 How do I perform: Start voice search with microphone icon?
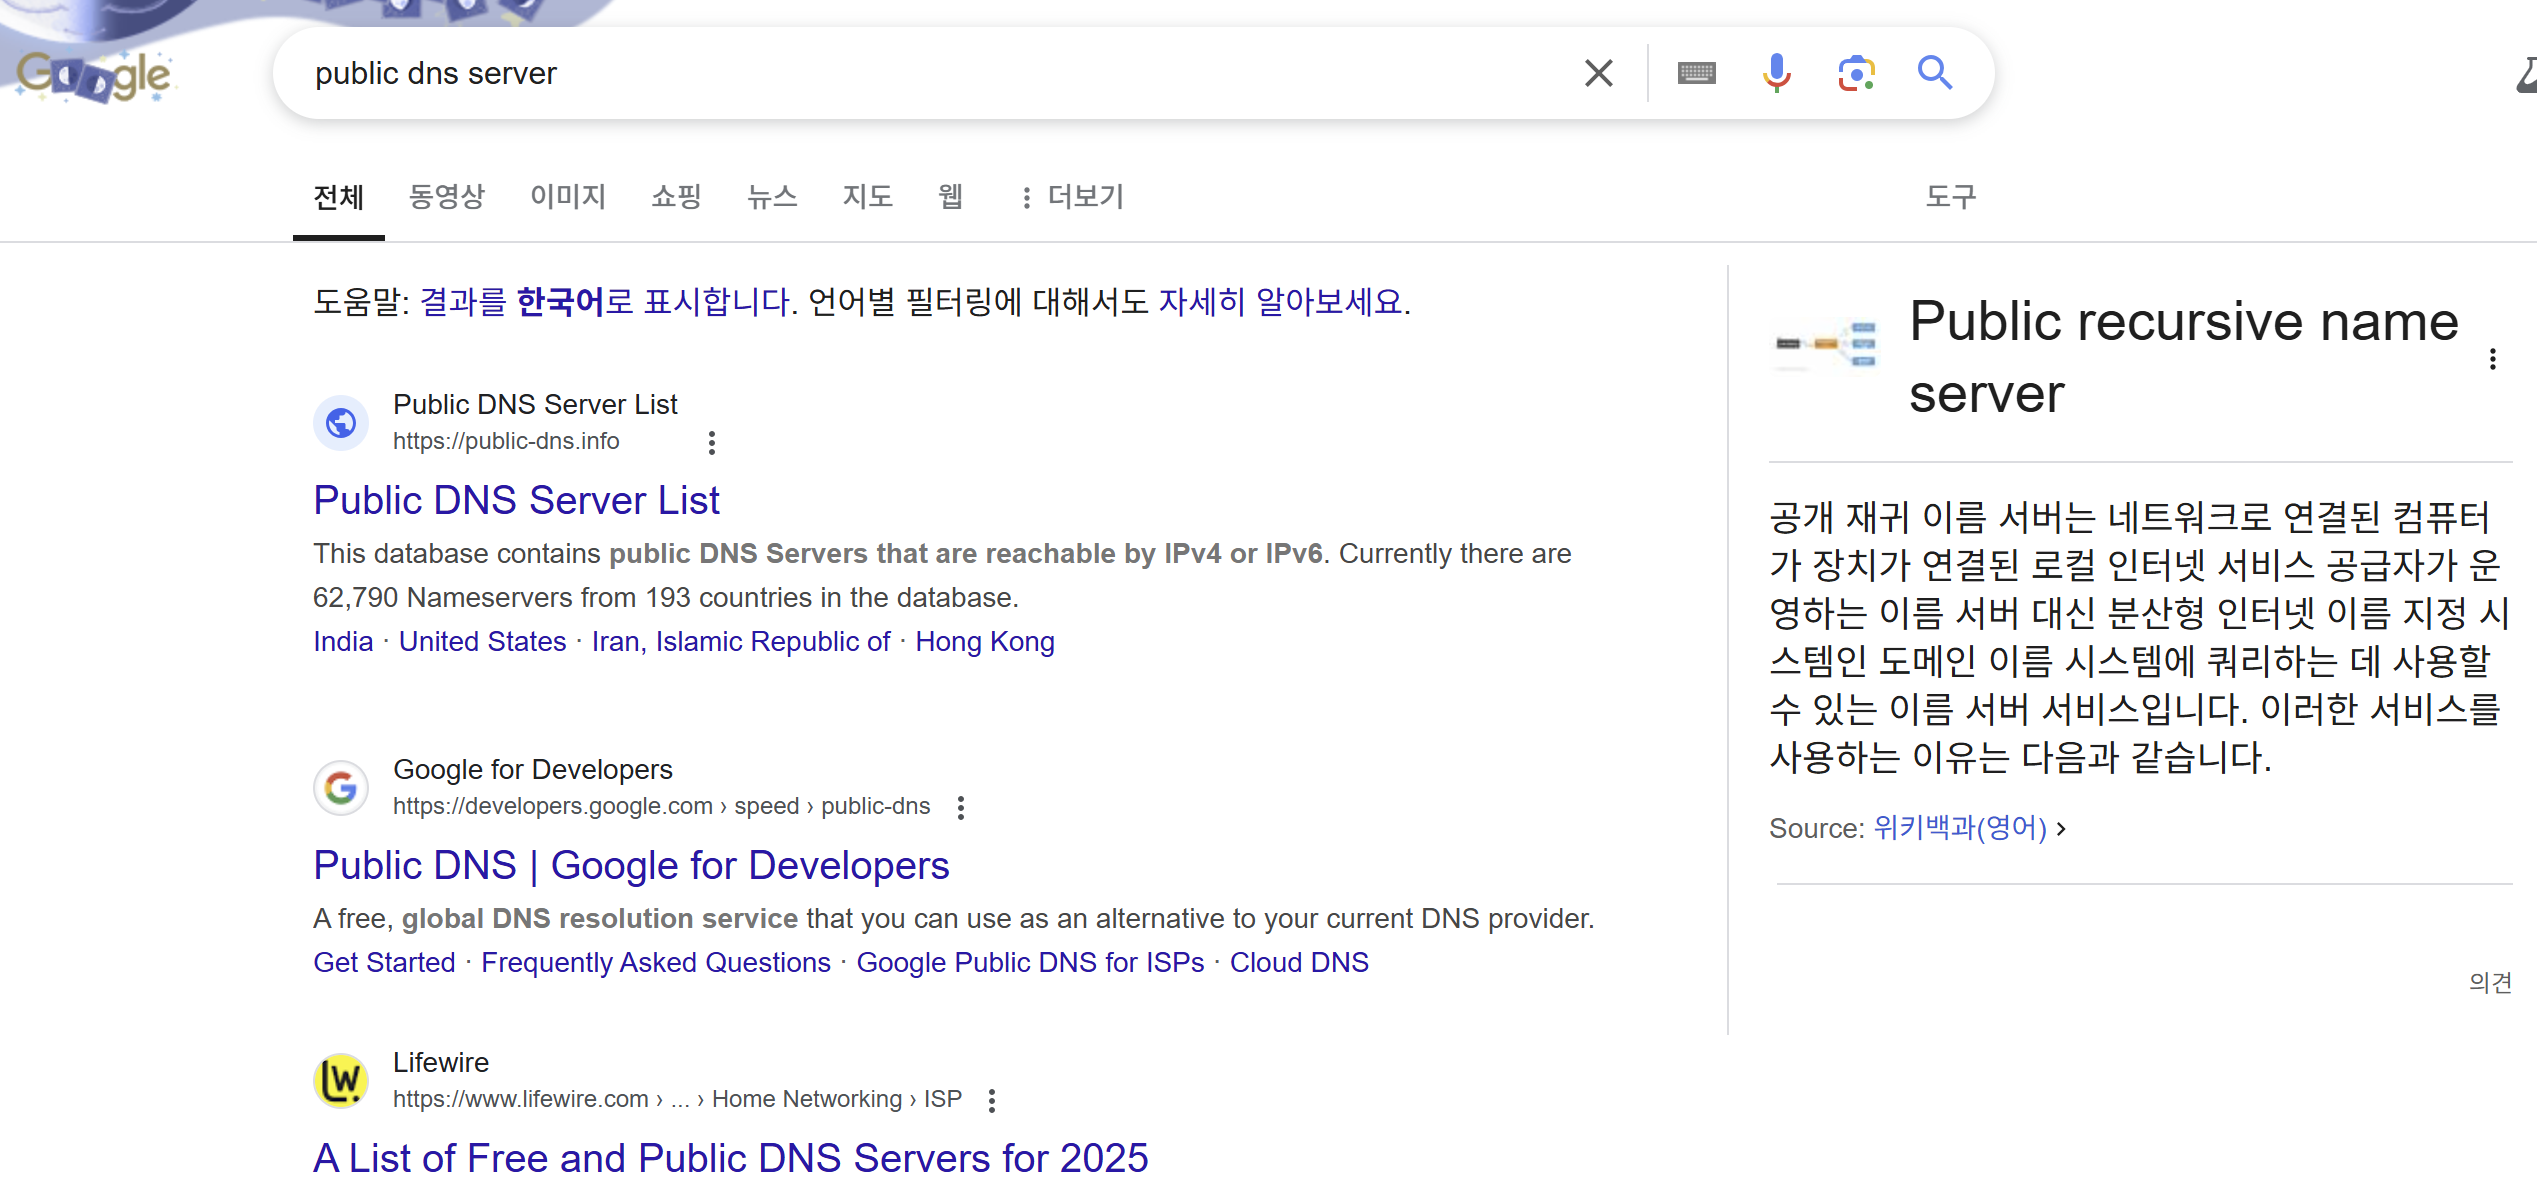click(1776, 73)
